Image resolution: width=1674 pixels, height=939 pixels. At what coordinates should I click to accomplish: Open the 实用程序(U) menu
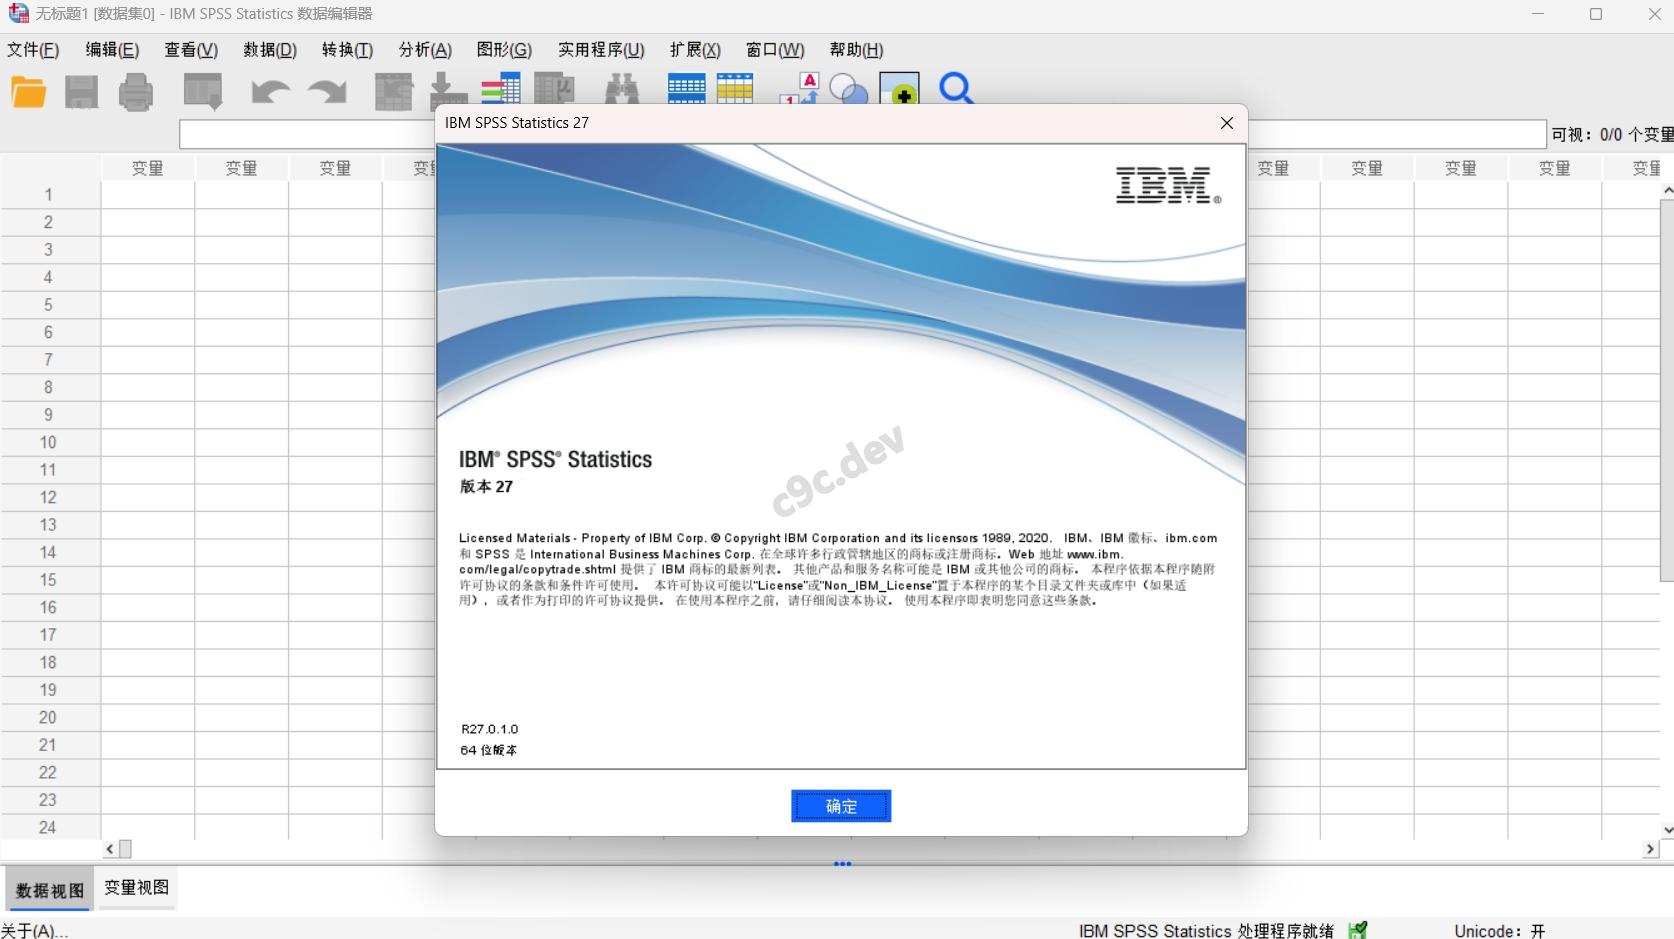point(601,50)
